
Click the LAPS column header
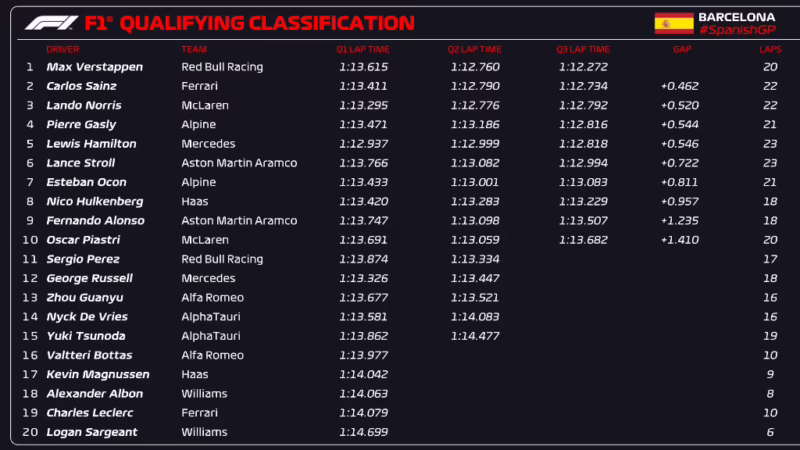770,49
